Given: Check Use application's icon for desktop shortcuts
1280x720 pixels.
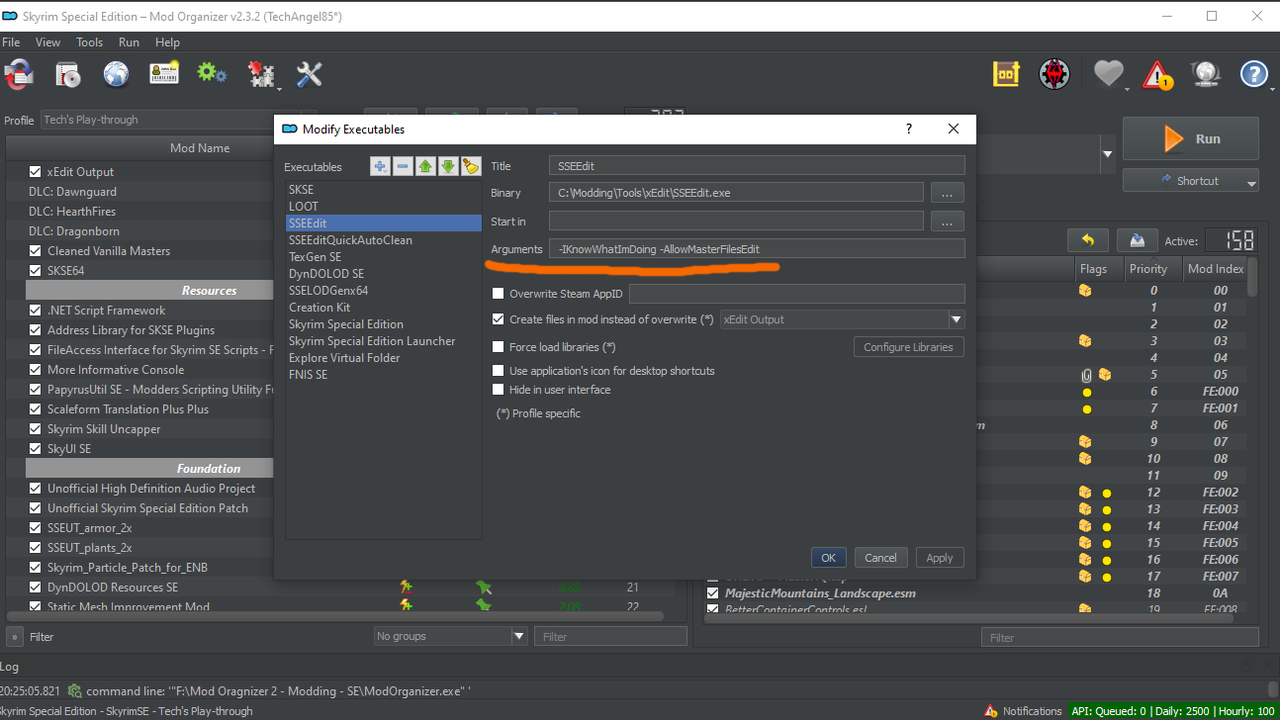Looking at the screenshot, I should pos(498,371).
